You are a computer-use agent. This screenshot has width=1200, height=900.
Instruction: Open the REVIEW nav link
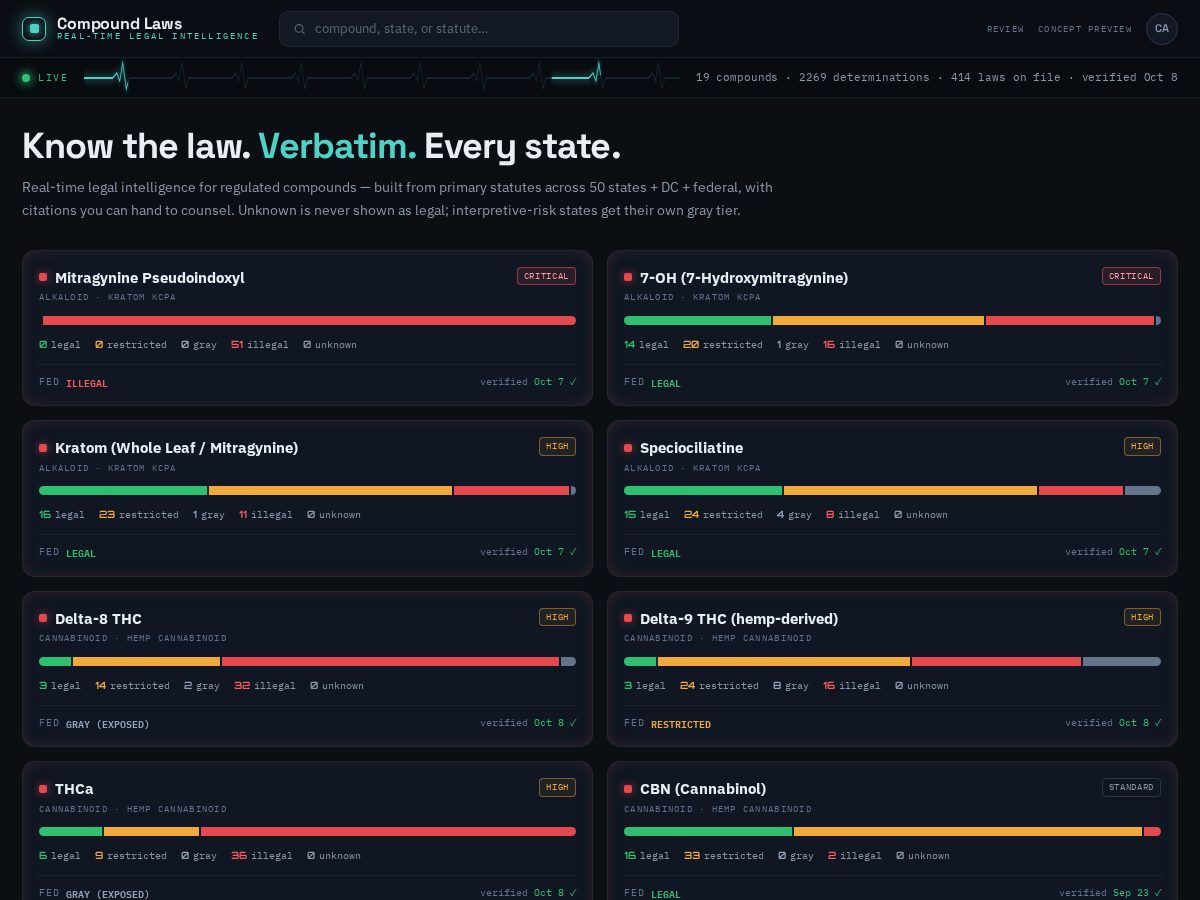point(1005,29)
